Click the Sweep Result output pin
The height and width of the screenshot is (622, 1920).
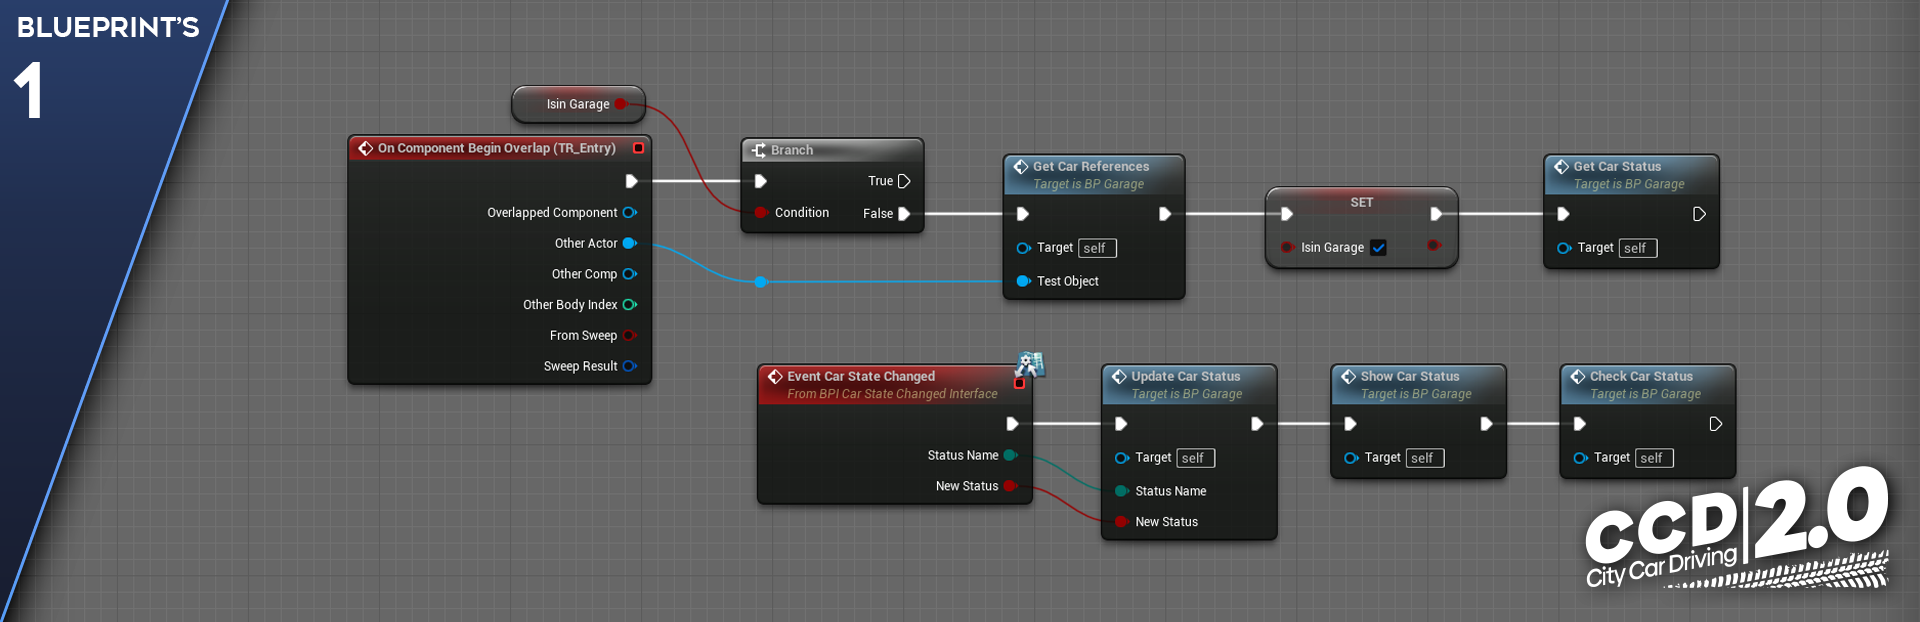point(630,366)
